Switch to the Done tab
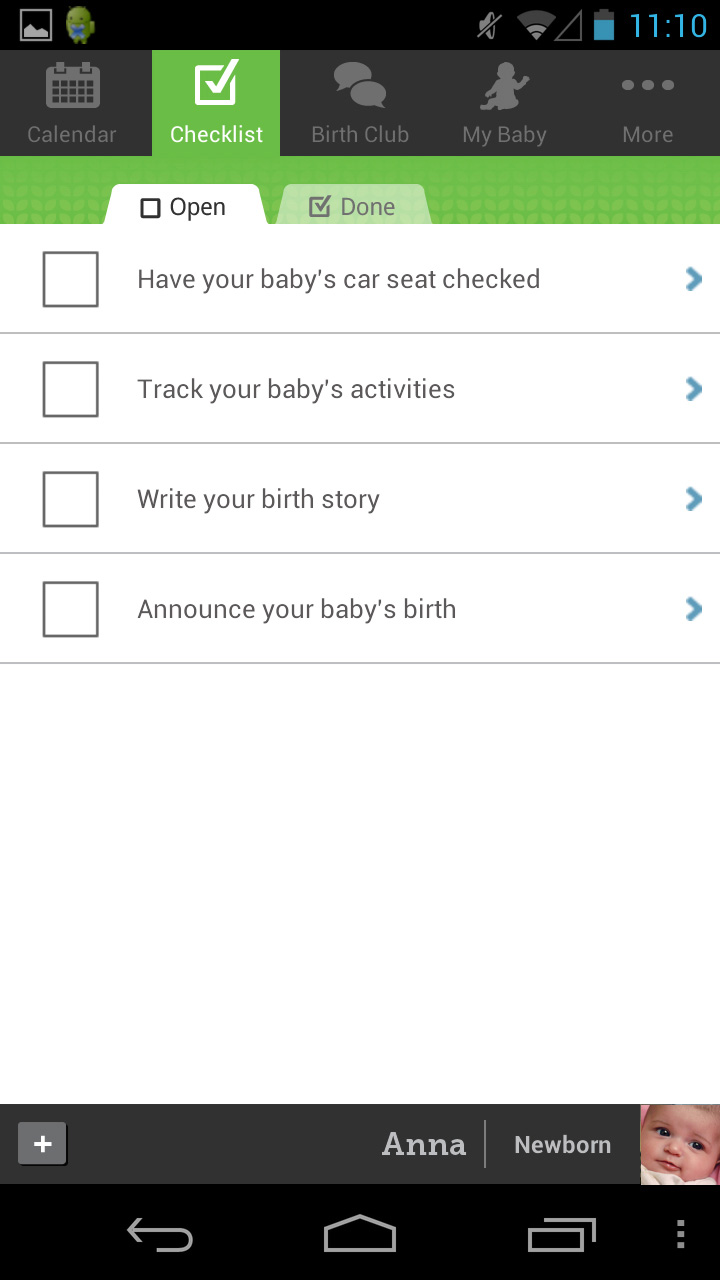Screen dimensions: 720x1280 tap(353, 207)
